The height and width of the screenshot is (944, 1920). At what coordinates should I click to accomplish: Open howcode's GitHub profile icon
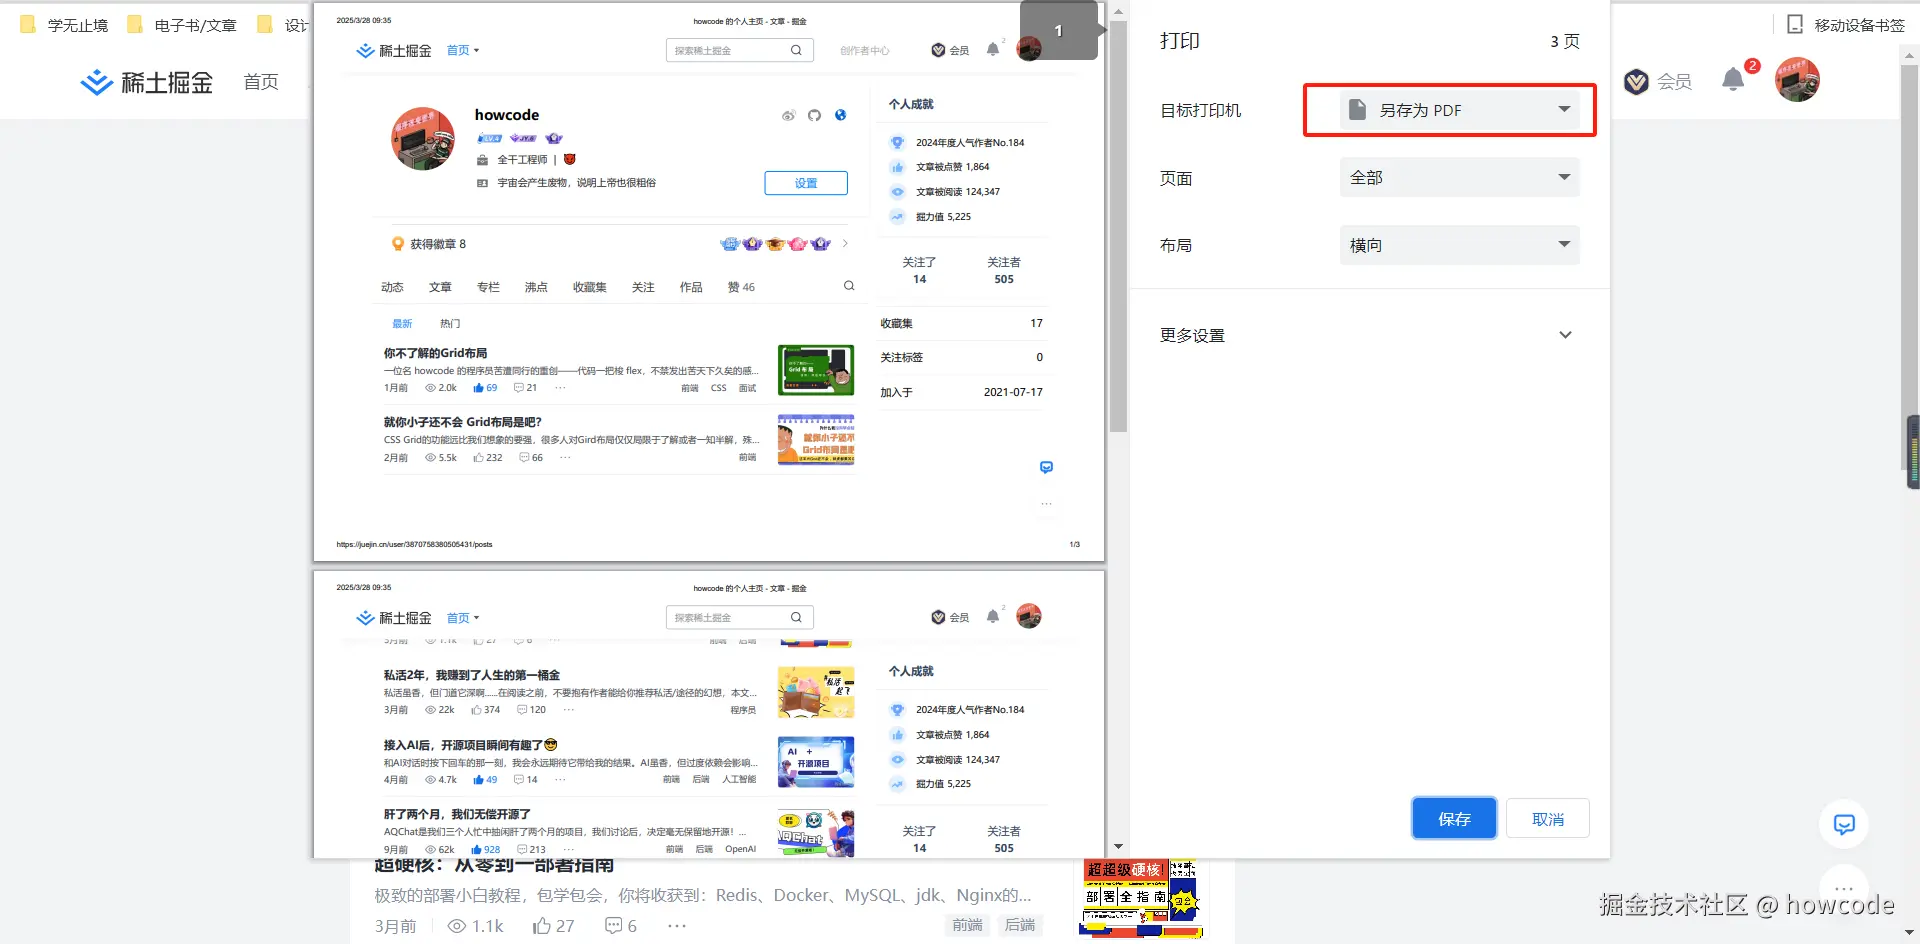(813, 115)
